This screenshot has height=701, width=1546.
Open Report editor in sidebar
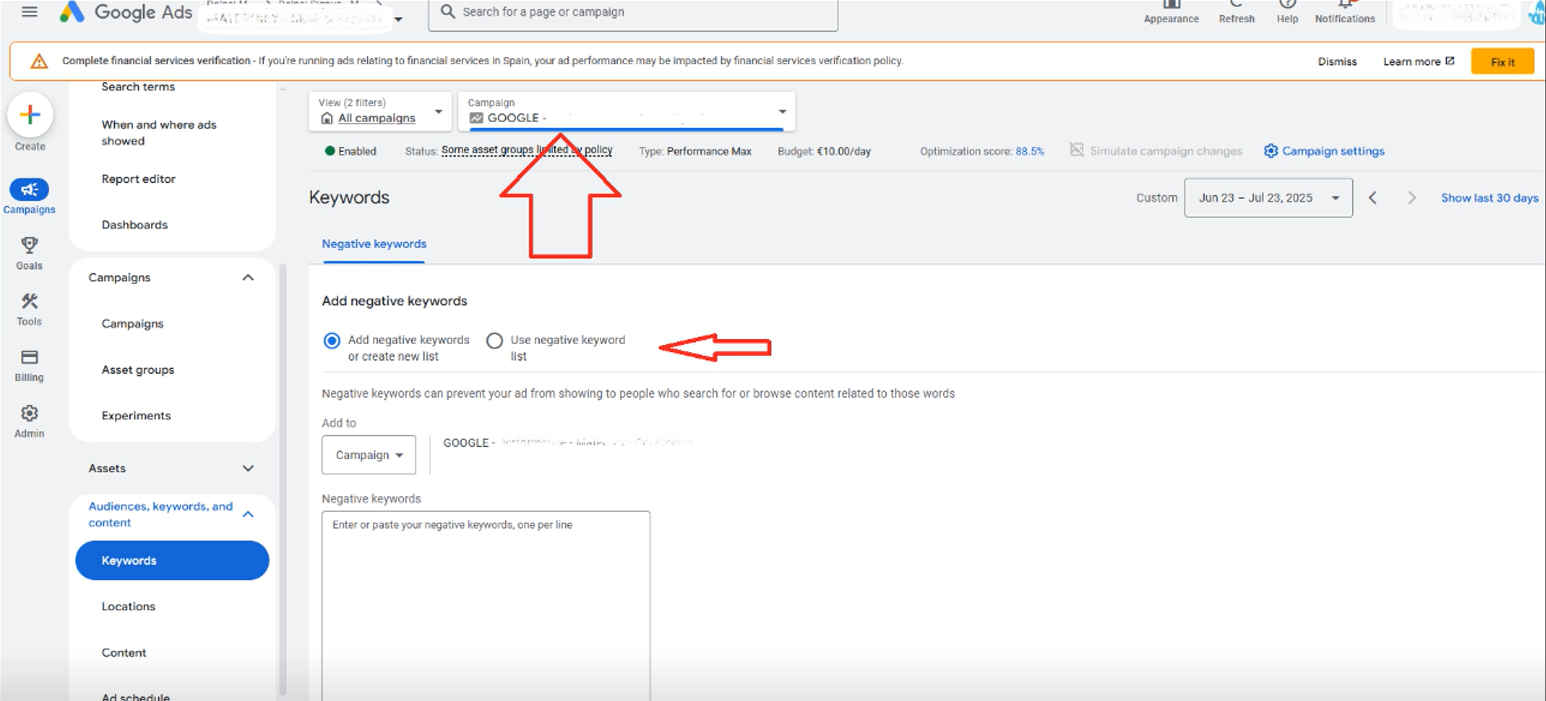[138, 179]
